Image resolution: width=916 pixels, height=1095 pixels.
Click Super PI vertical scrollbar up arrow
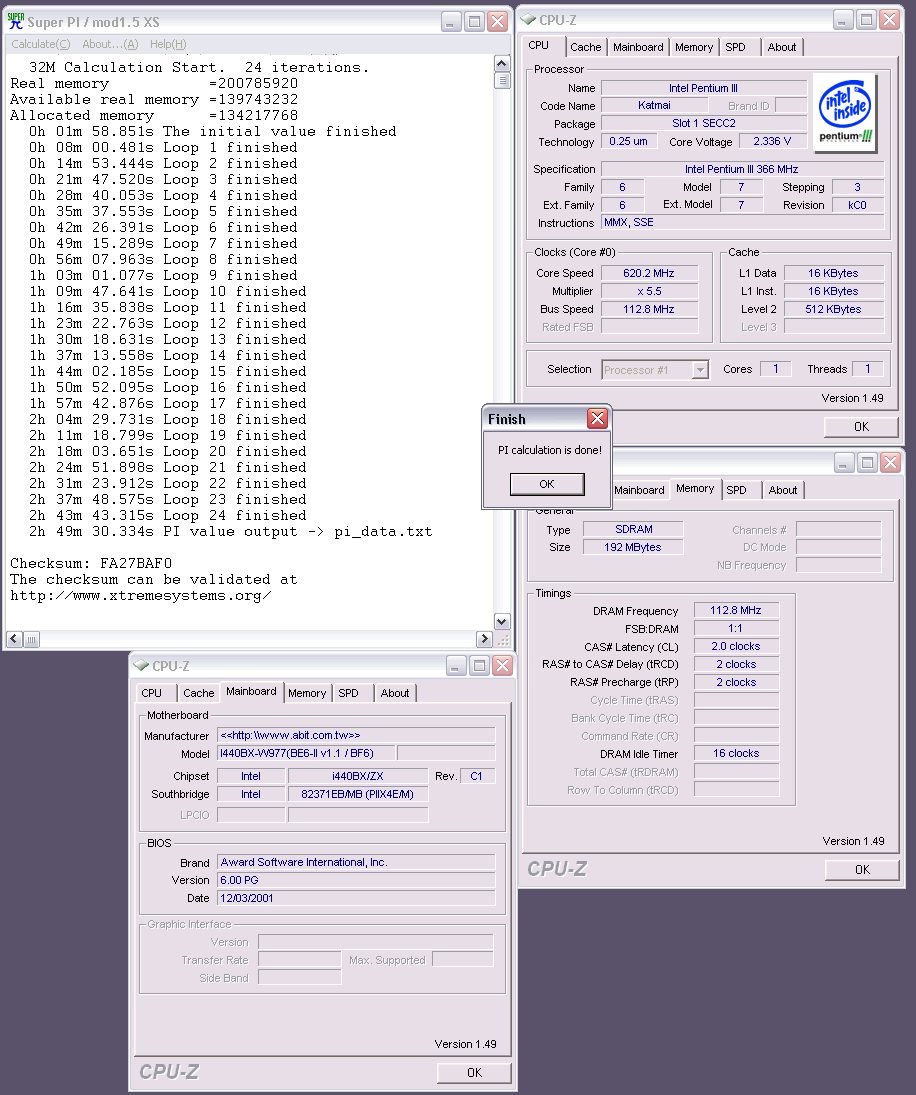[x=501, y=64]
